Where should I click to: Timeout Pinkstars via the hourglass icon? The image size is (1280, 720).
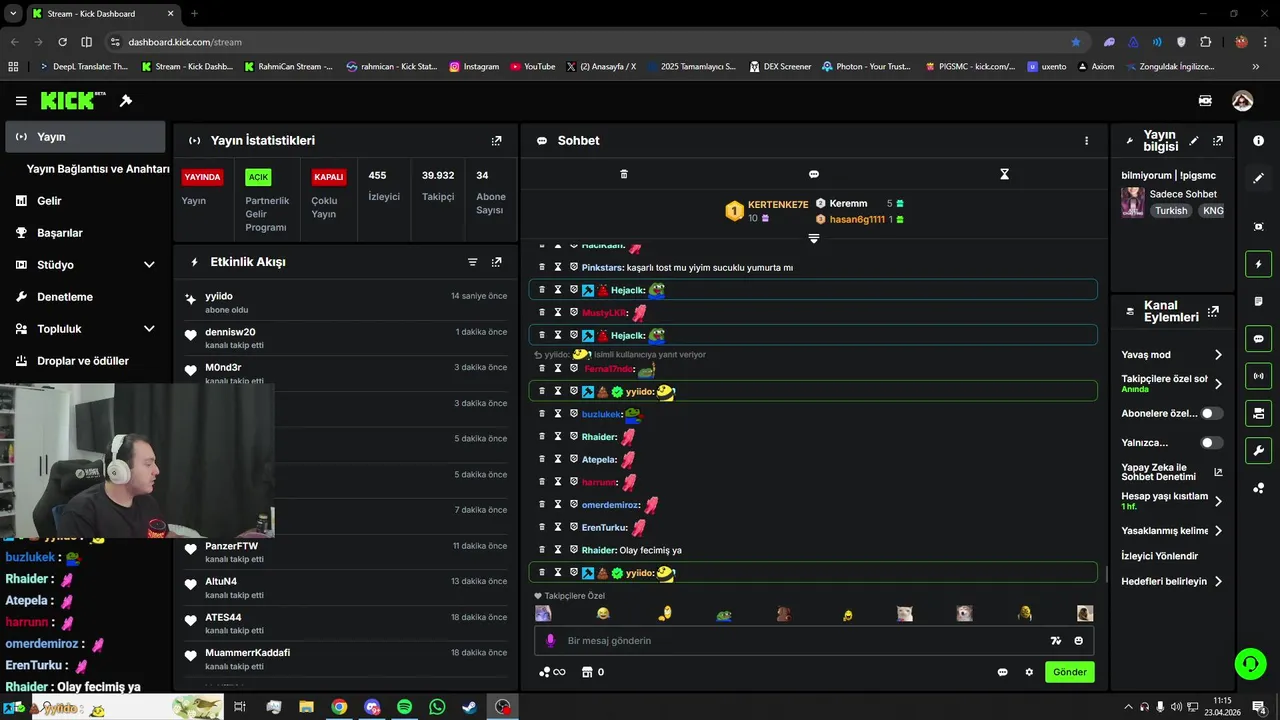(x=558, y=267)
